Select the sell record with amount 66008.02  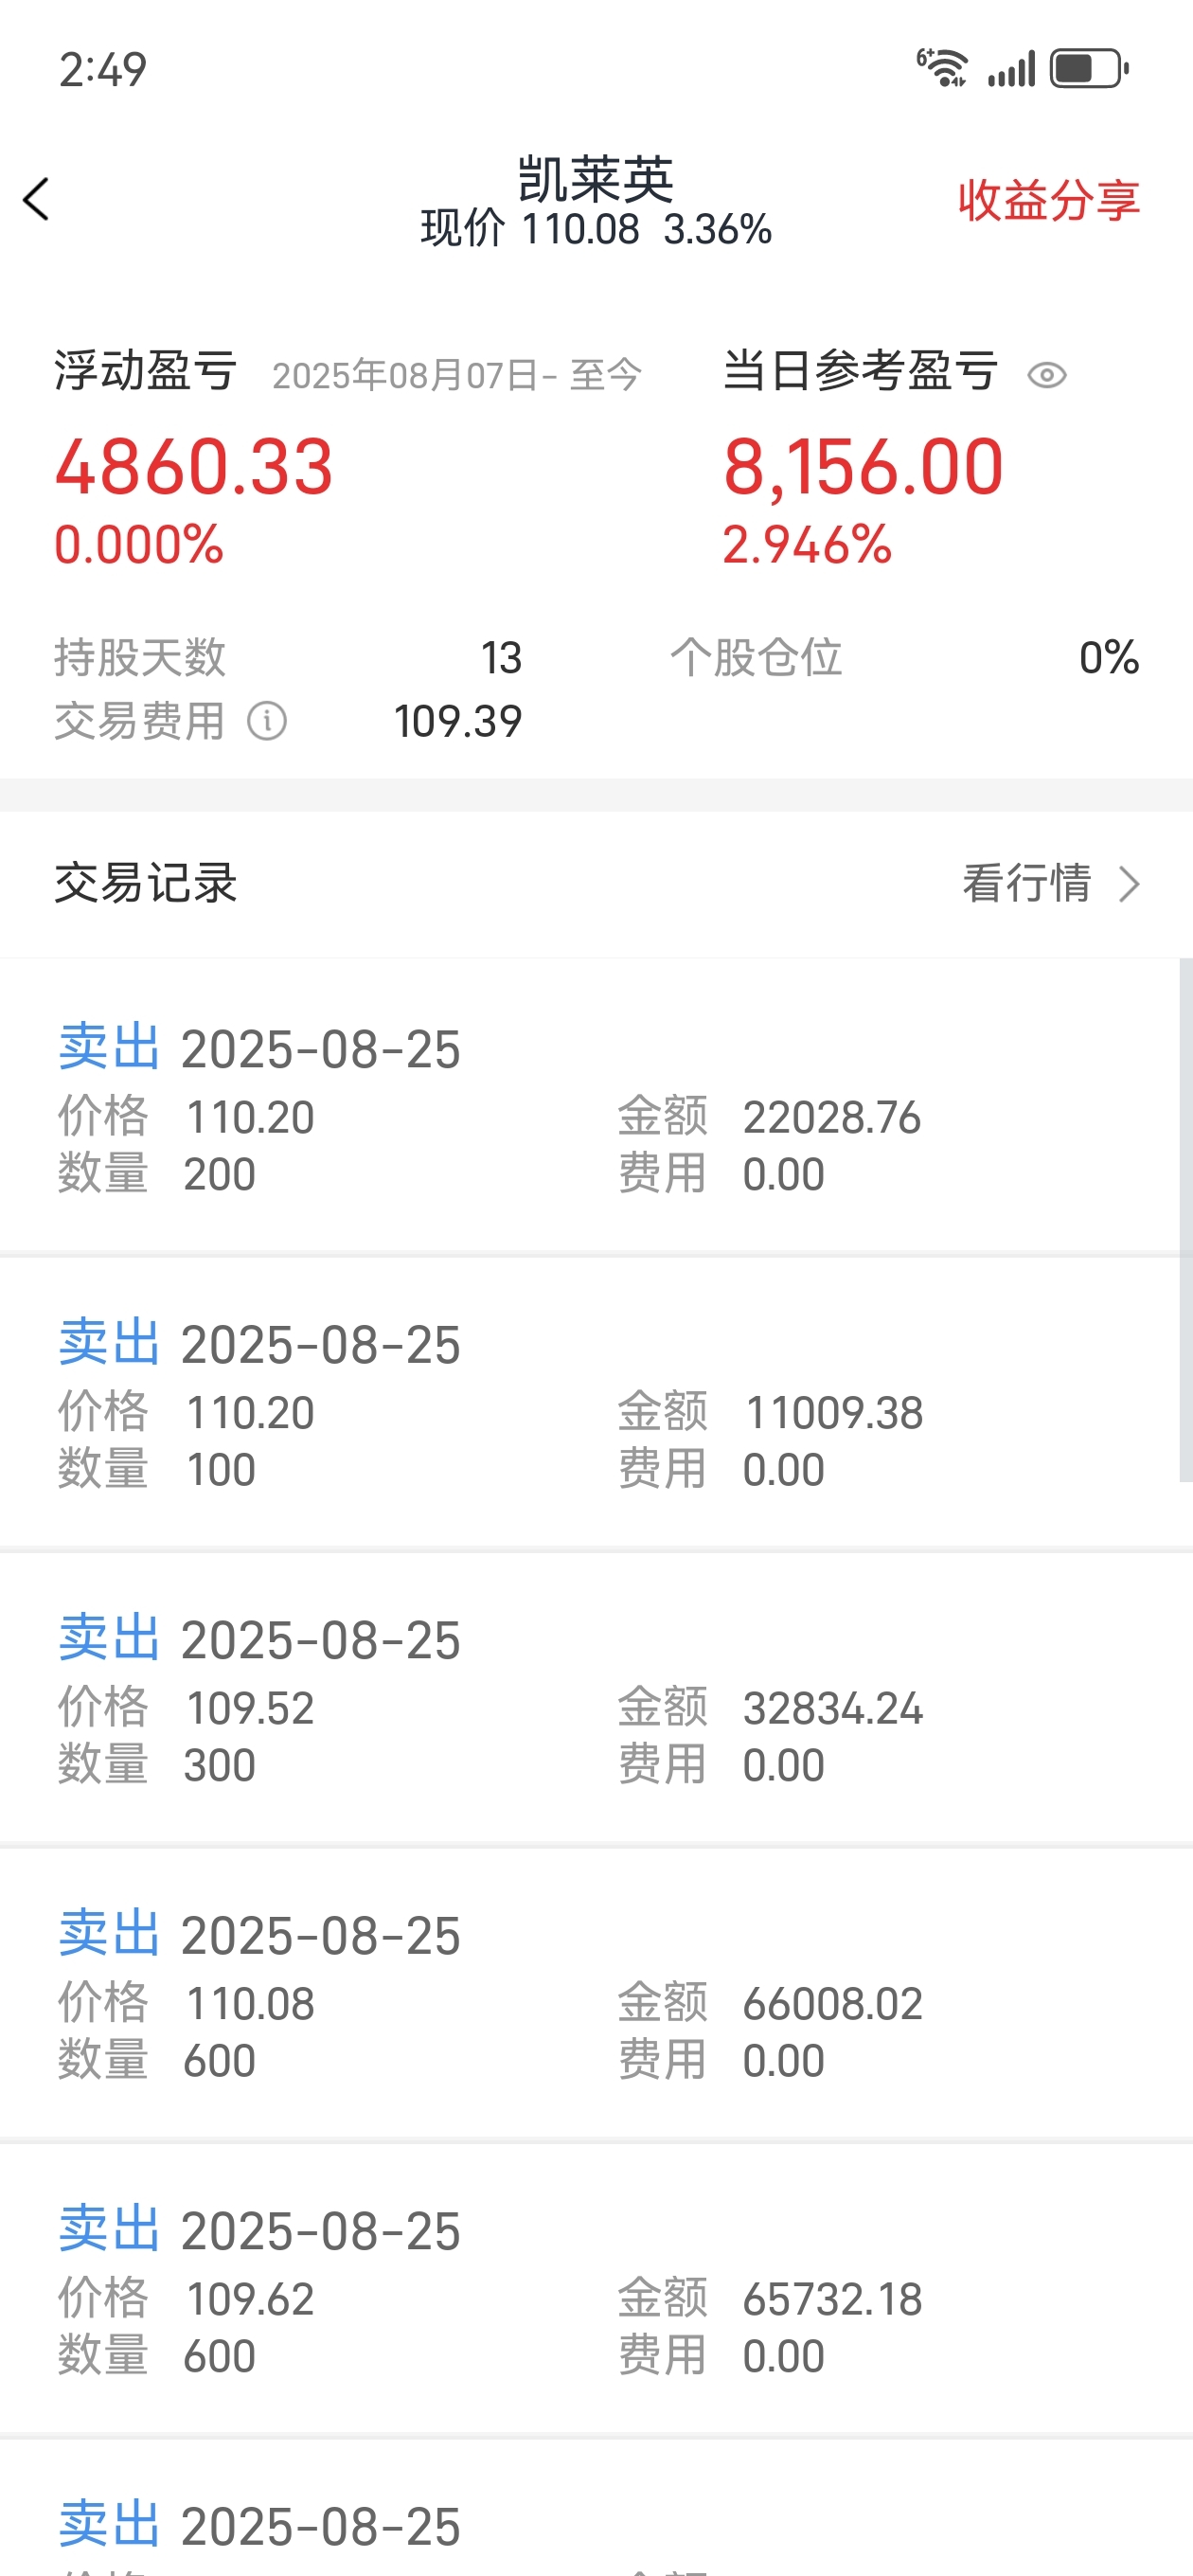pyautogui.click(x=596, y=1993)
